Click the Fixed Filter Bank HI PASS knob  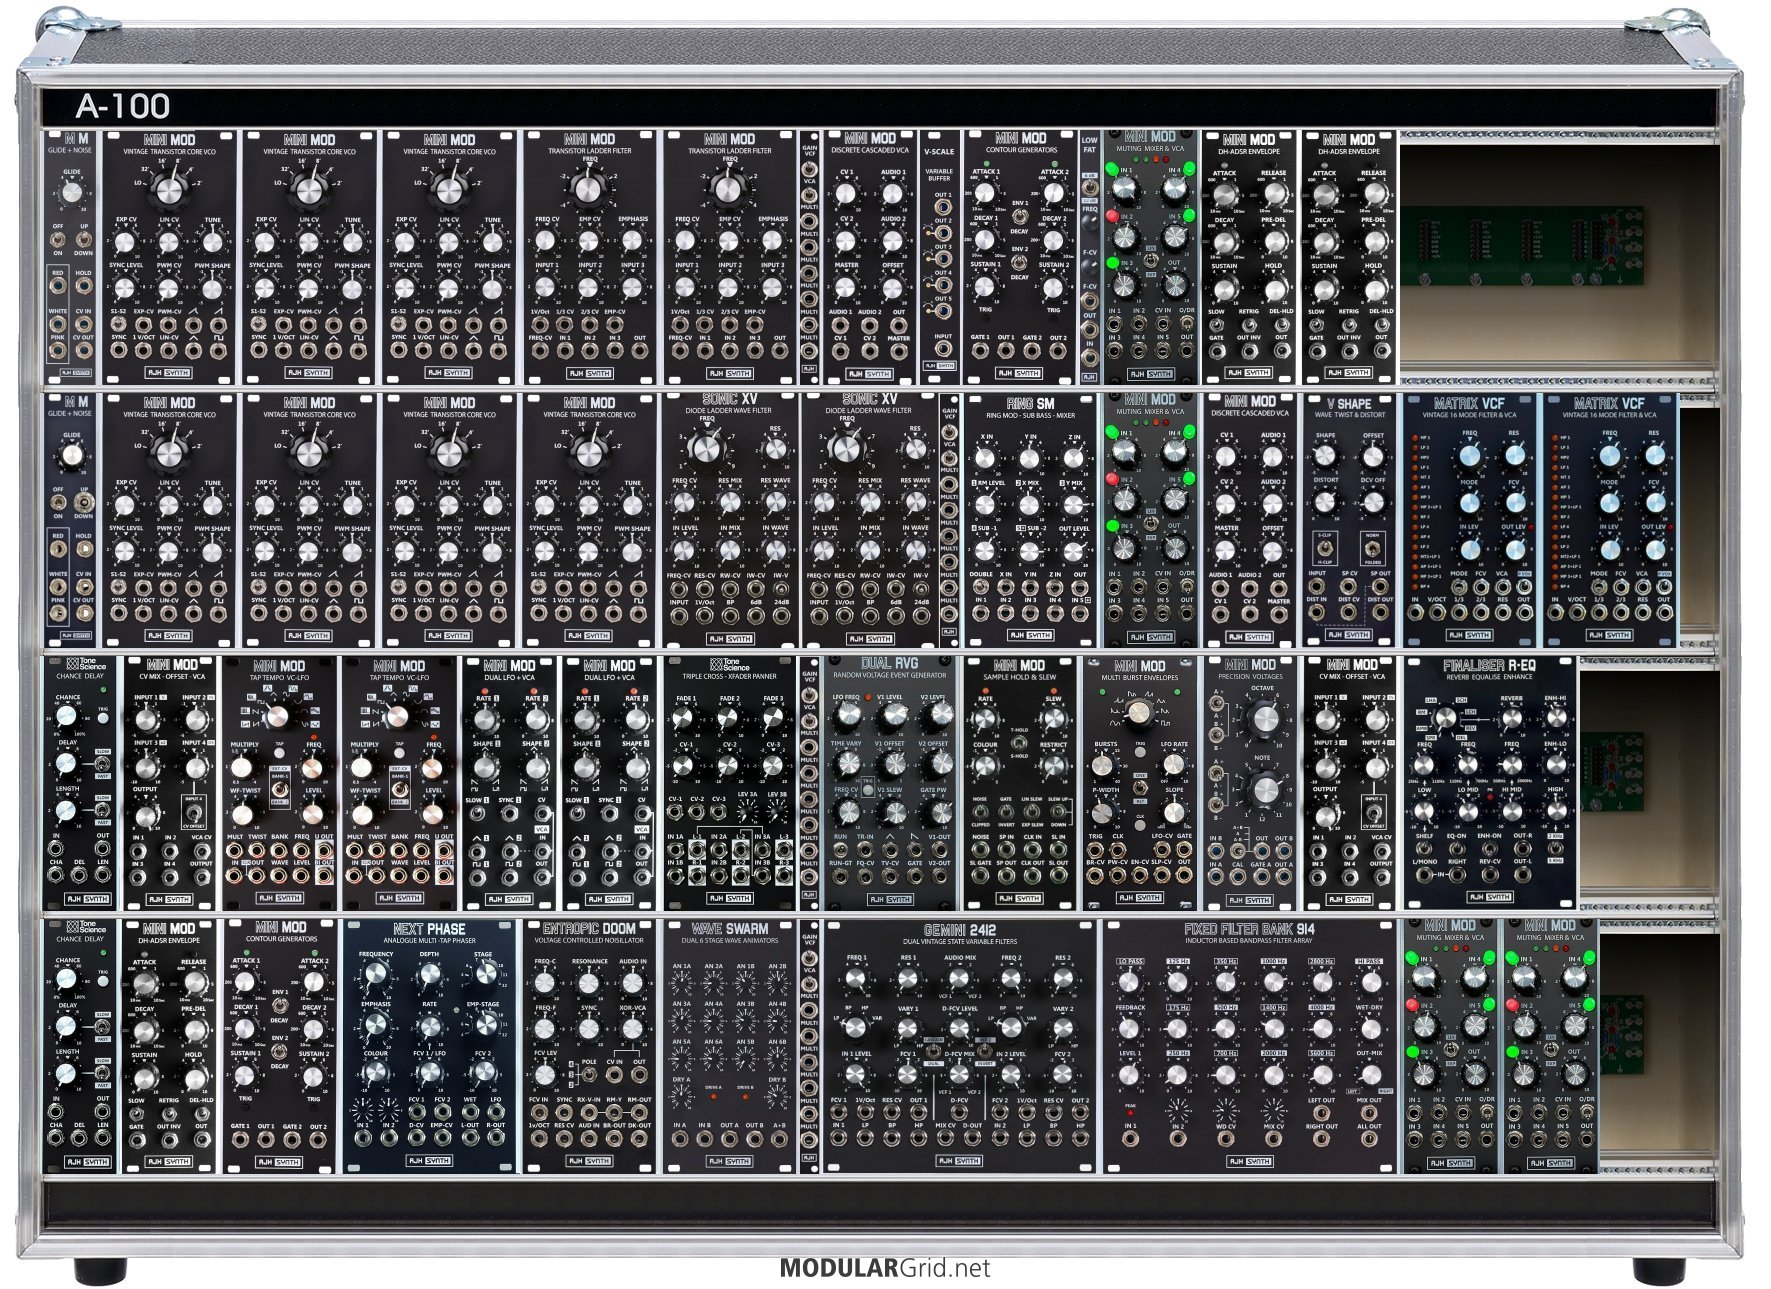1369,983
